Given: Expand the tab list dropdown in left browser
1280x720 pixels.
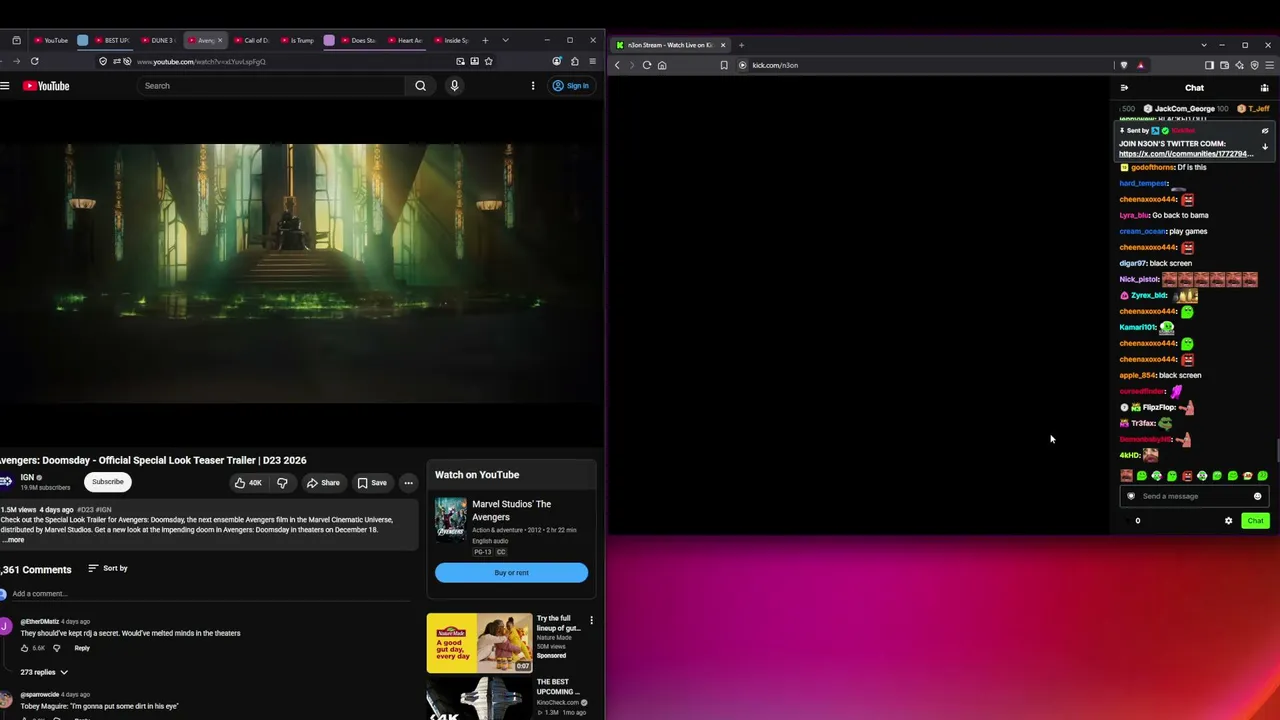Looking at the screenshot, I should coord(505,40).
